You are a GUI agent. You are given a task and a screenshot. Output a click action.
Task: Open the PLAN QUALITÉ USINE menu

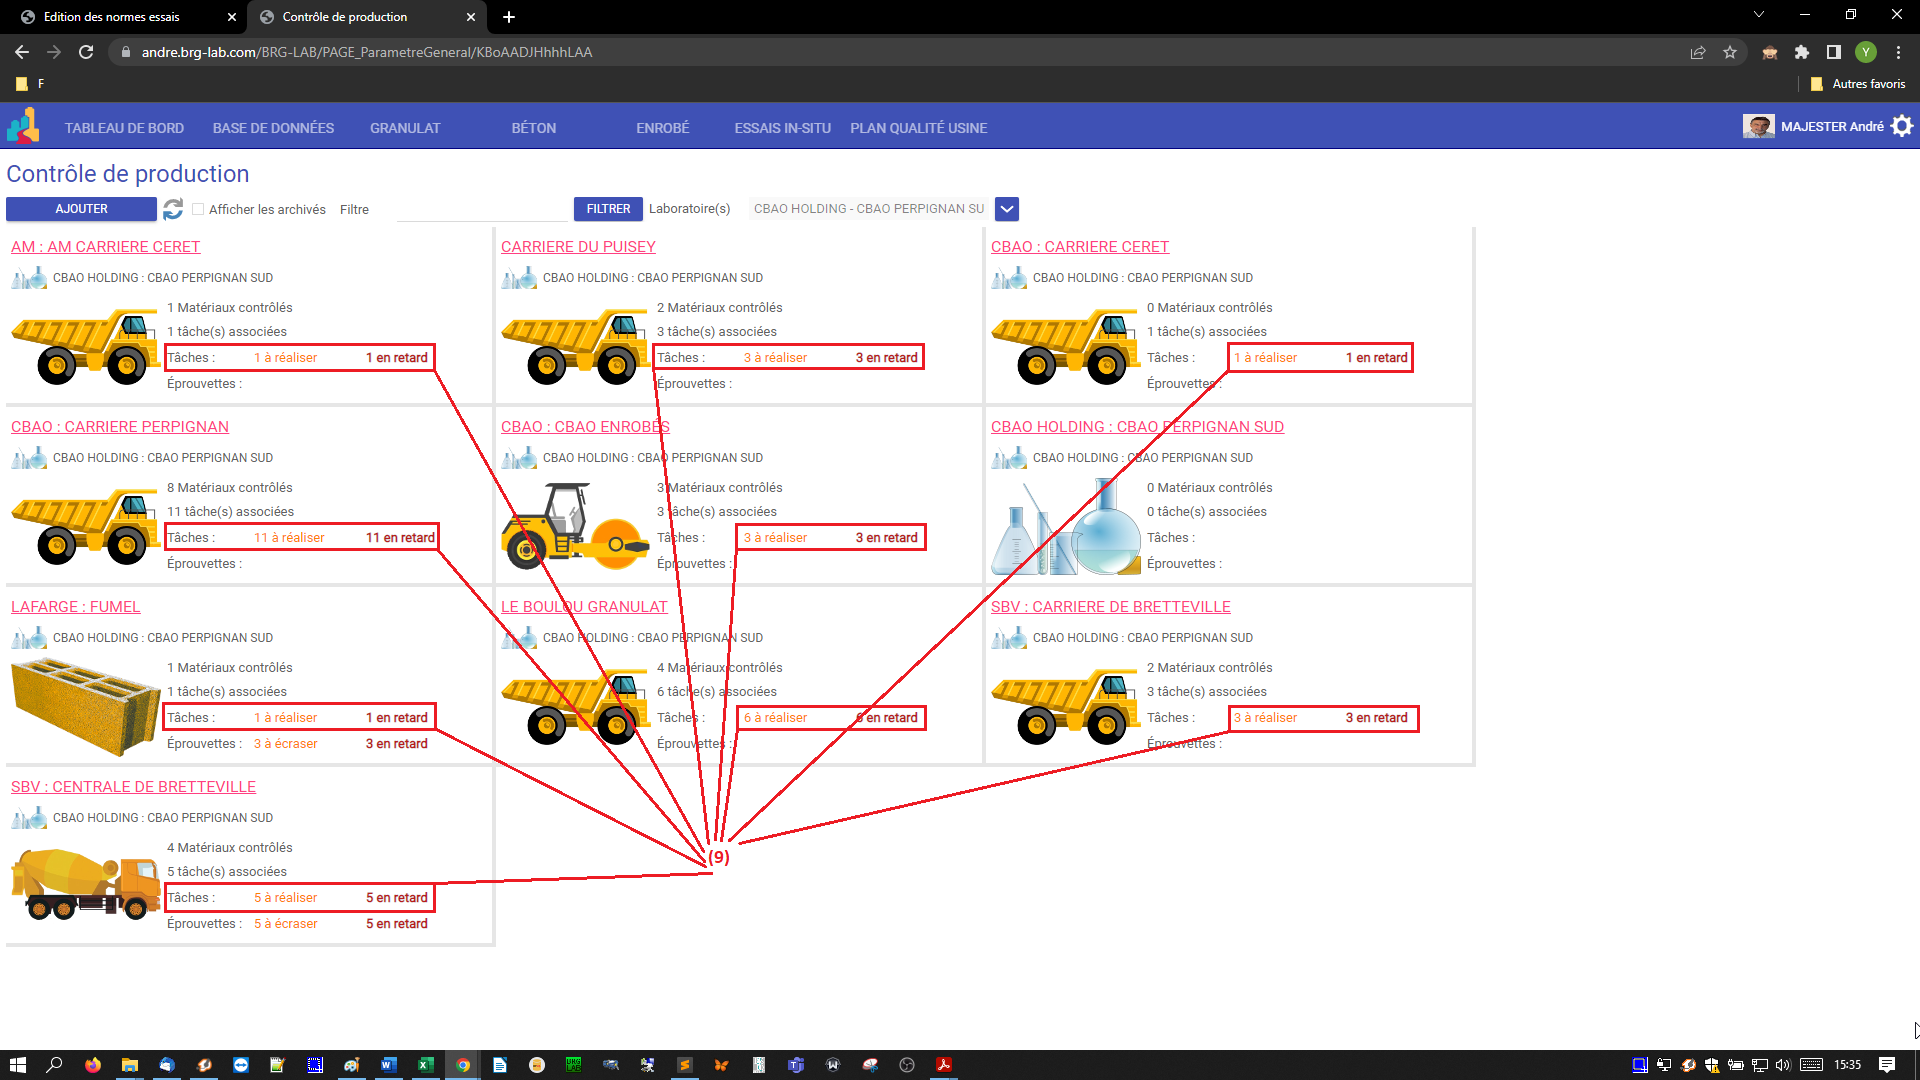919,128
